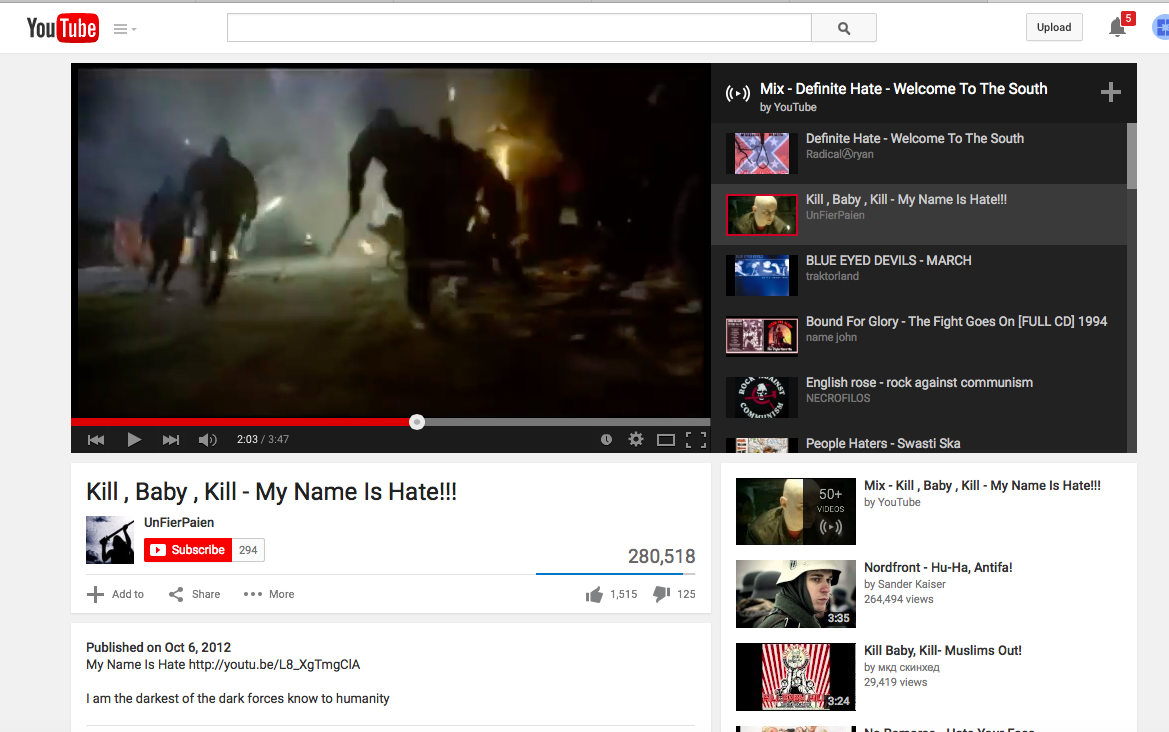Go to the previous video in the player

pos(96,439)
